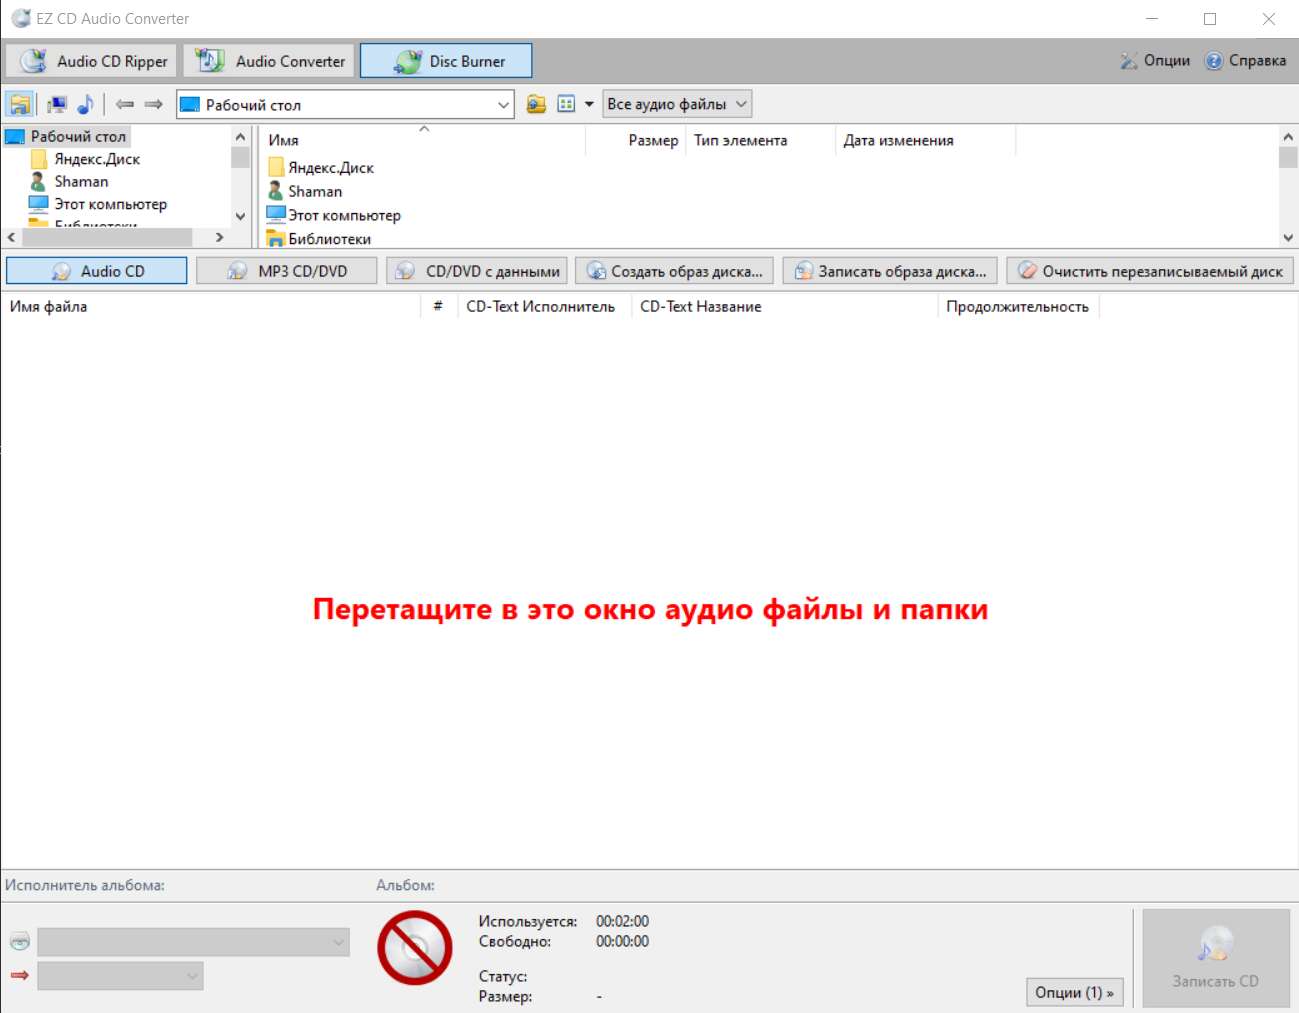
Task: Click the blue music note icon
Action: pyautogui.click(x=85, y=104)
